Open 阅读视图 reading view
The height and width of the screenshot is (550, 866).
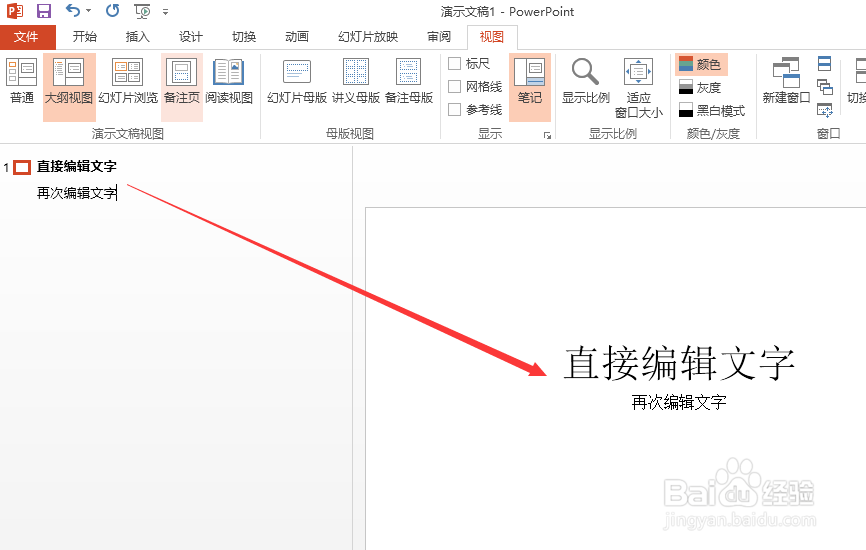pyautogui.click(x=229, y=82)
